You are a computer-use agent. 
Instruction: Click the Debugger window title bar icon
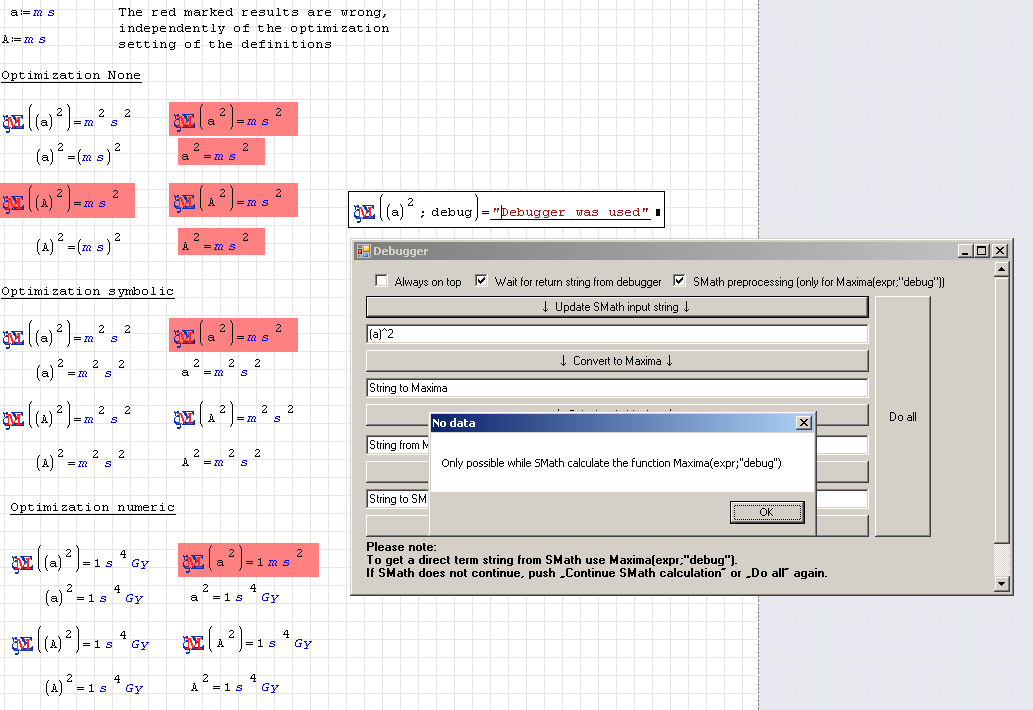click(363, 251)
